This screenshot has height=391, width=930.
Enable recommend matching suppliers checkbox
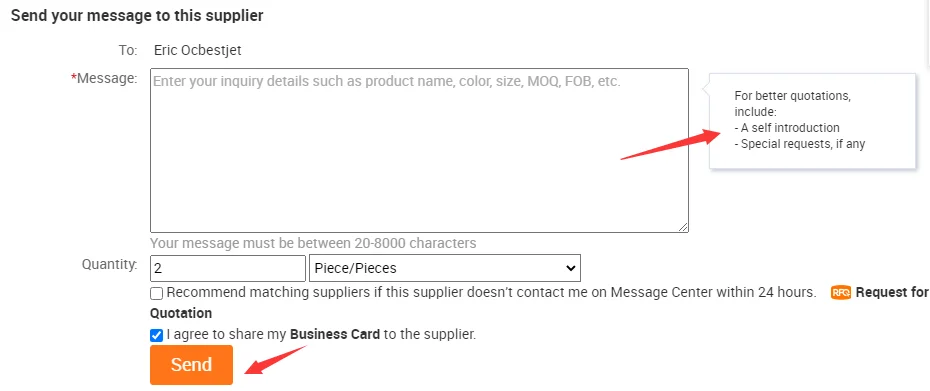(x=157, y=293)
